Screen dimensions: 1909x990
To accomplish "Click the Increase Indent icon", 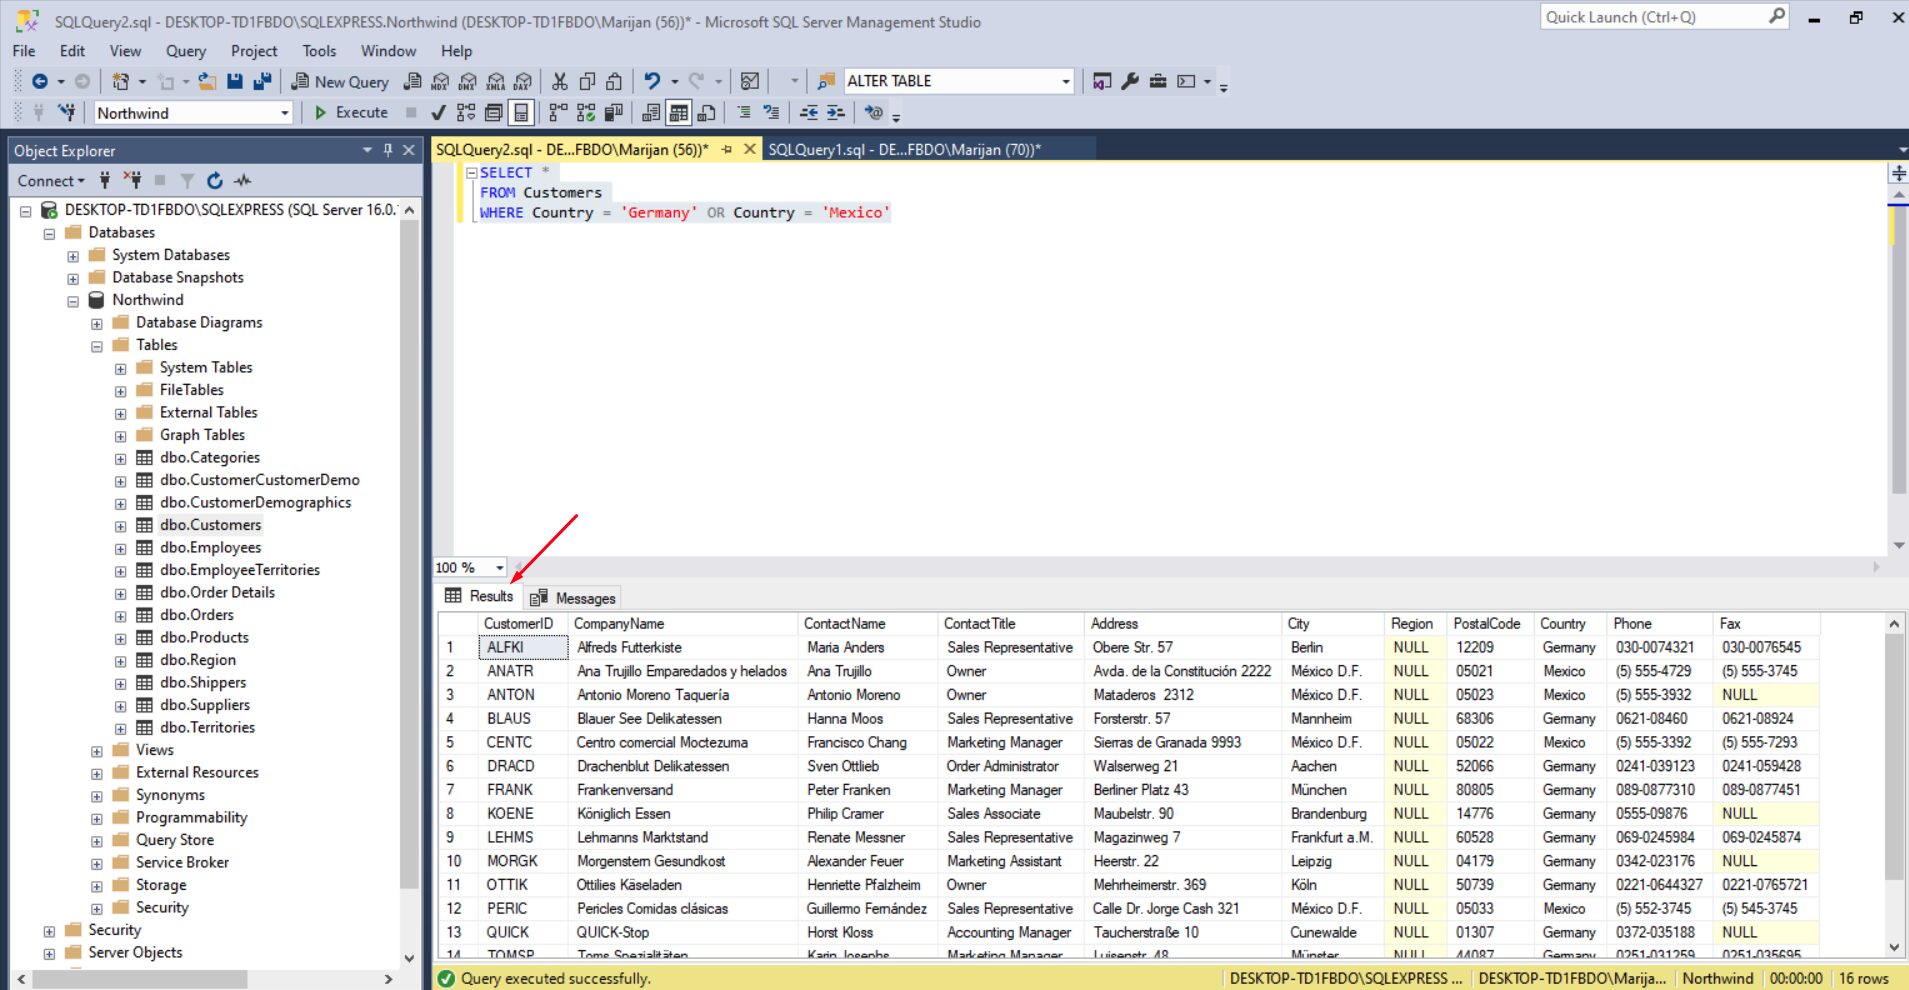I will (x=836, y=112).
